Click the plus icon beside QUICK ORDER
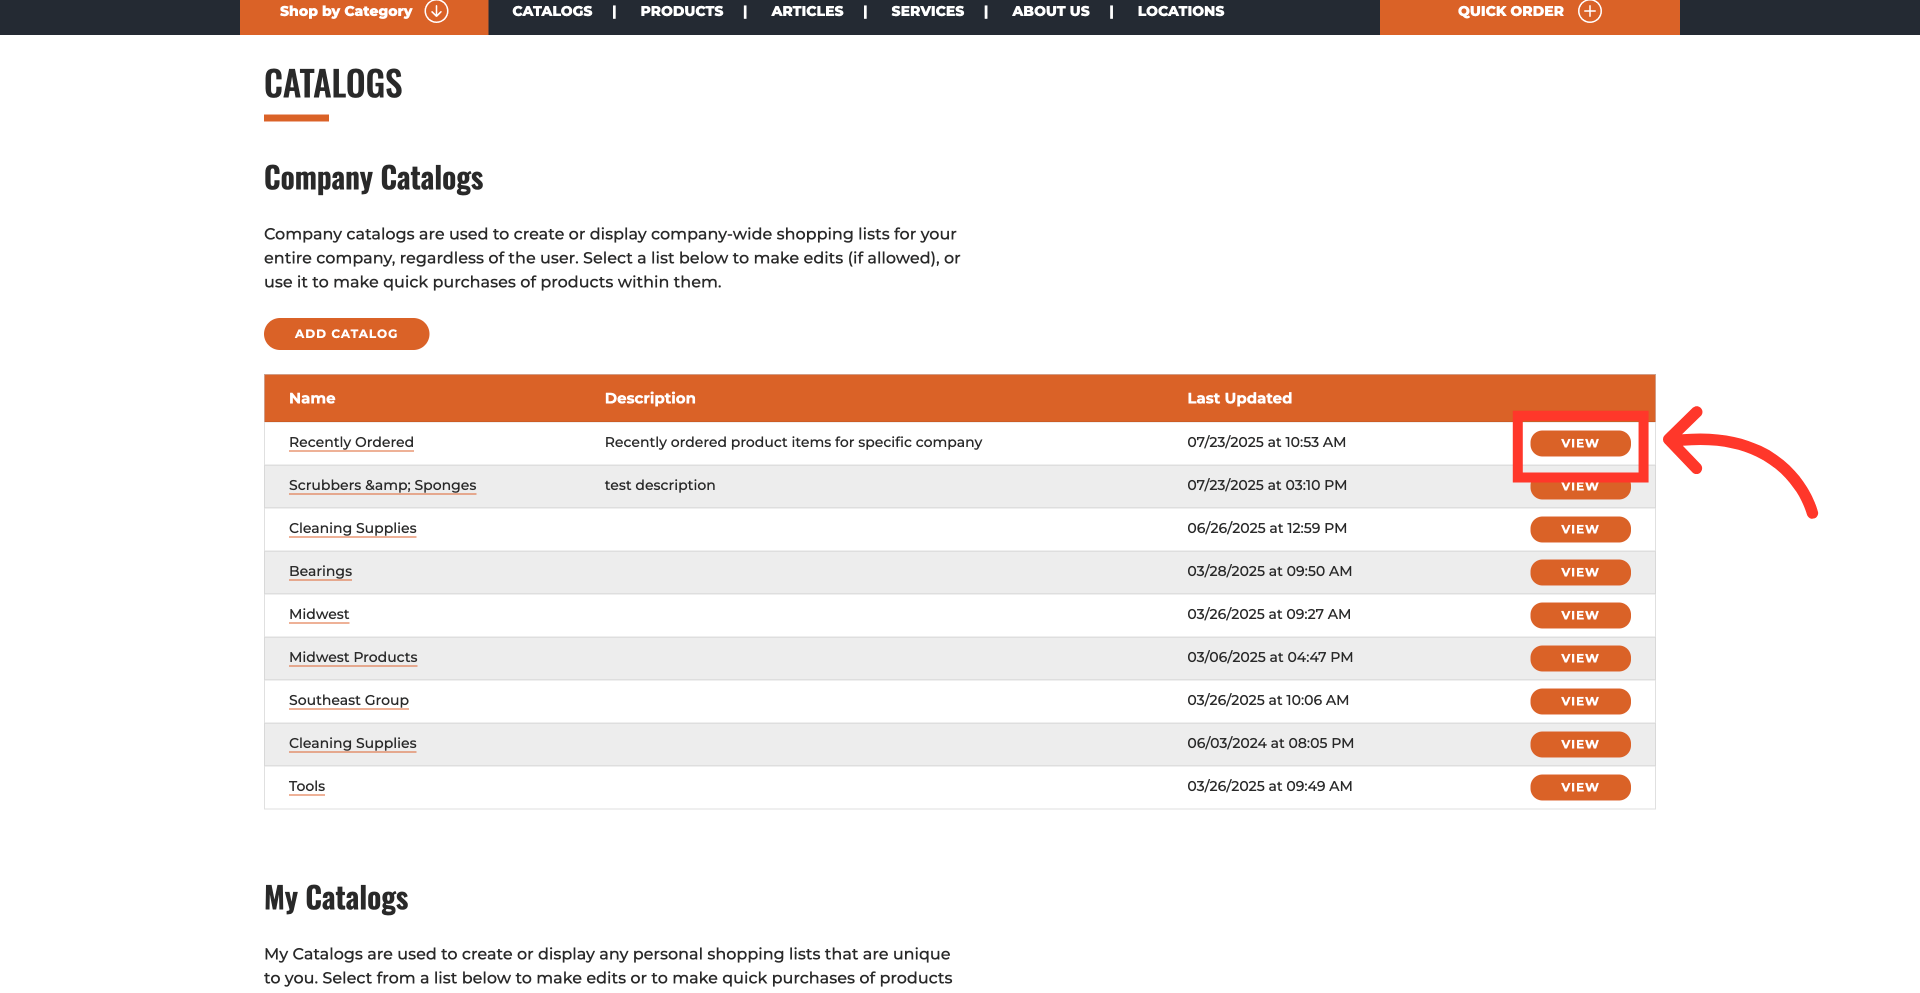Screen dimensions: 1920x993 coord(1590,11)
